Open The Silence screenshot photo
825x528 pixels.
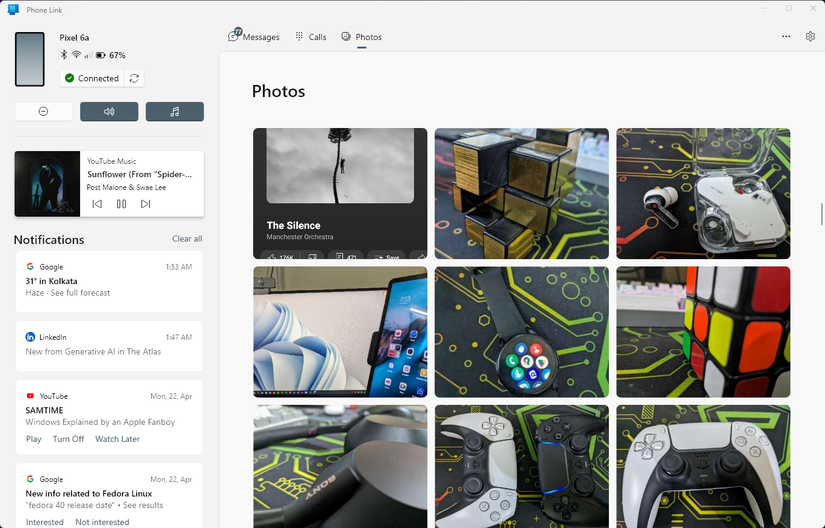pyautogui.click(x=340, y=194)
